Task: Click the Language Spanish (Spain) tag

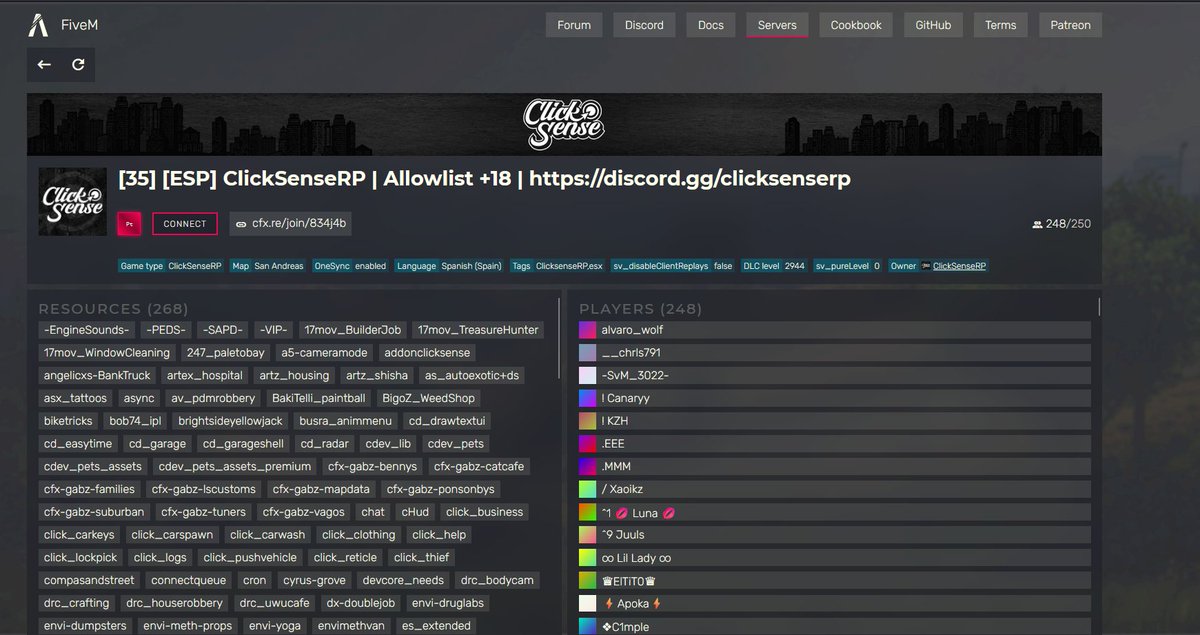Action: (x=449, y=266)
